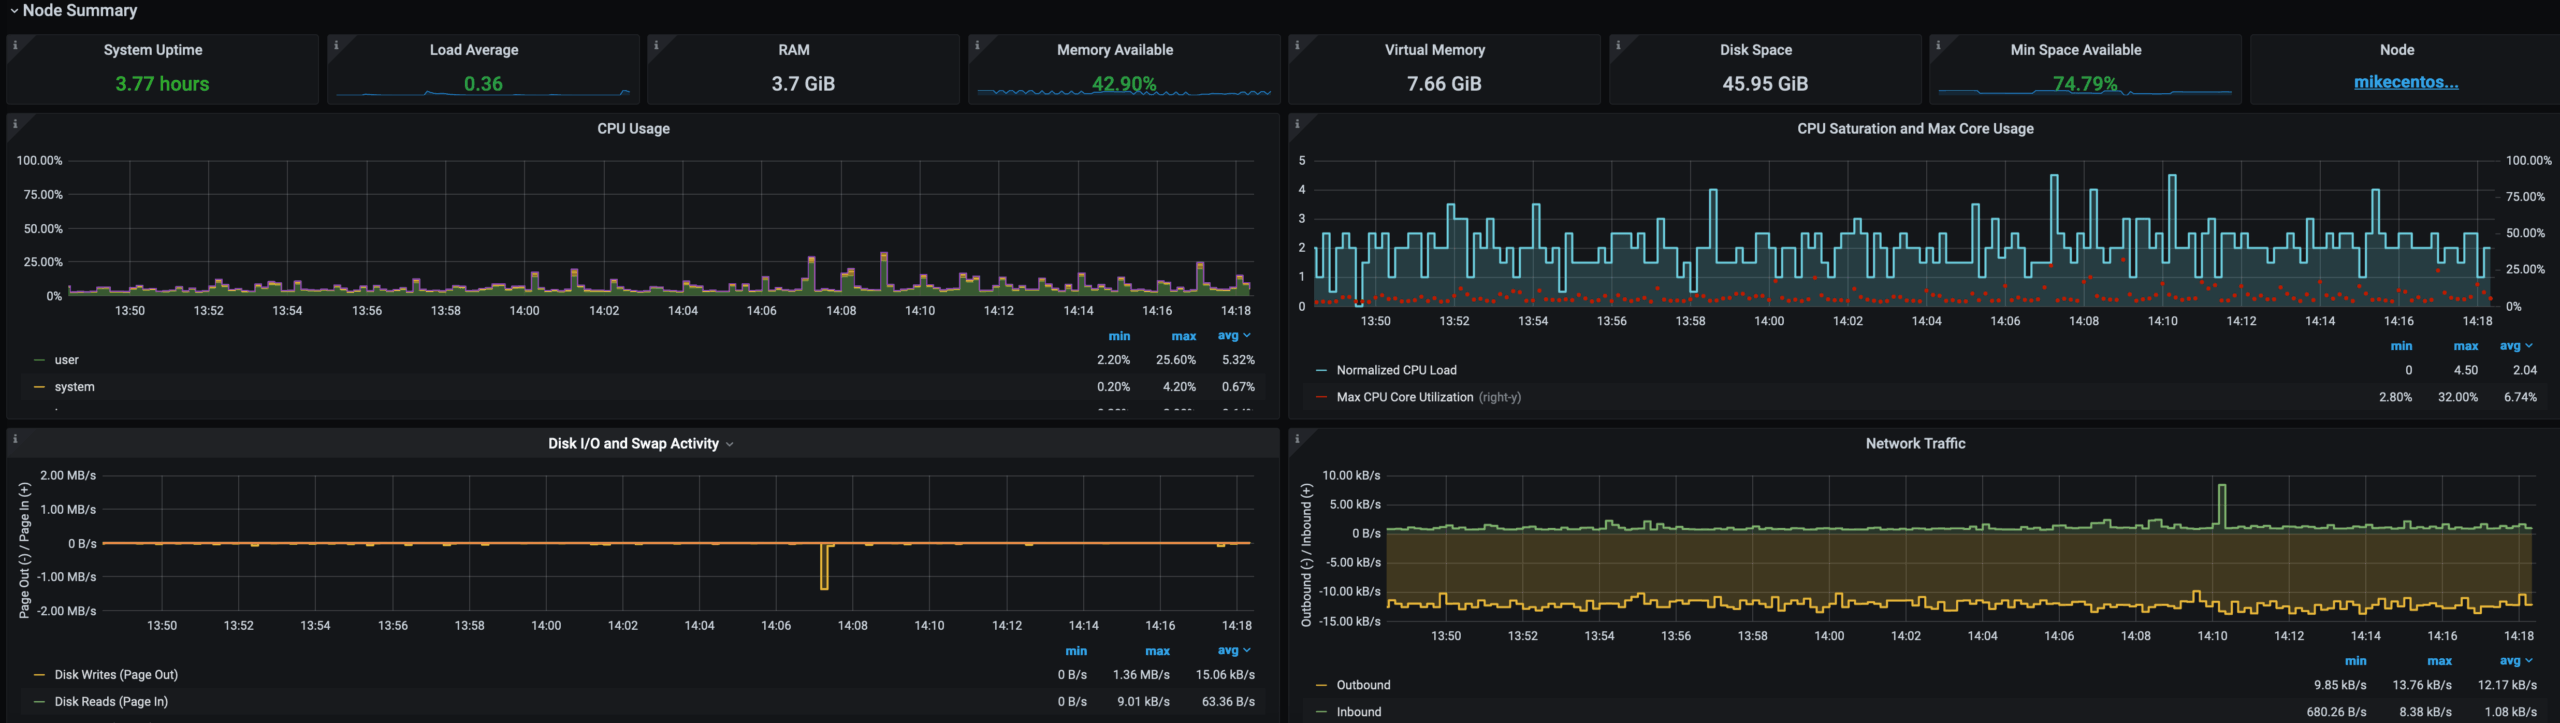
Task: Toggle the user series in CPU Usage legend
Action: pyautogui.click(x=67, y=360)
